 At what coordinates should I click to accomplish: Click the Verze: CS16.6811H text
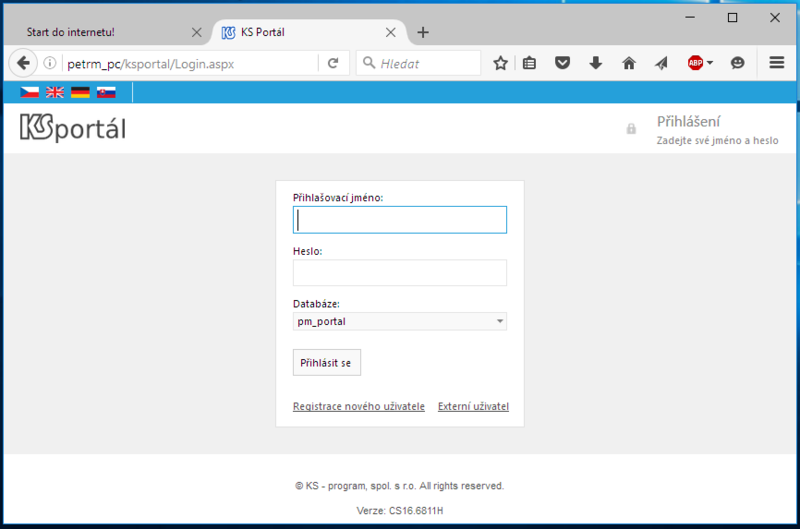tap(399, 511)
